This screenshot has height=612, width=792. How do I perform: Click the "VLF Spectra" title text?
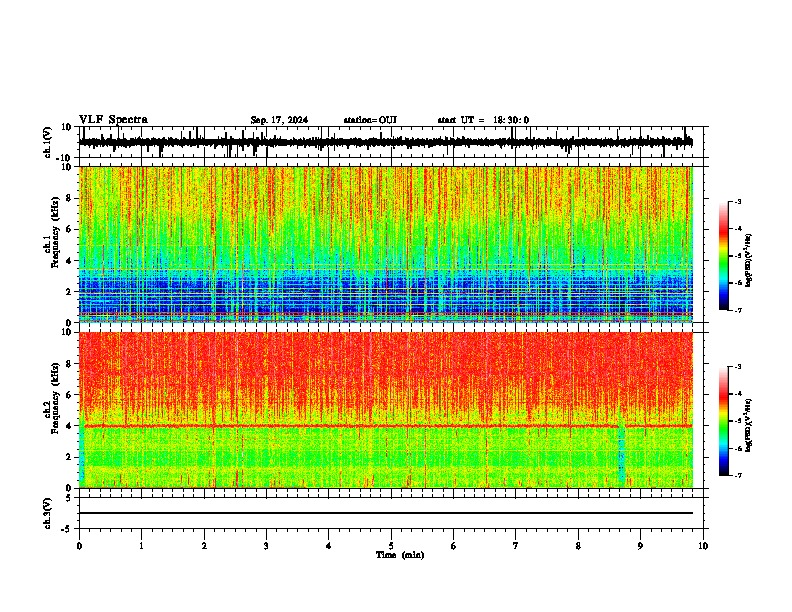pyautogui.click(x=113, y=120)
